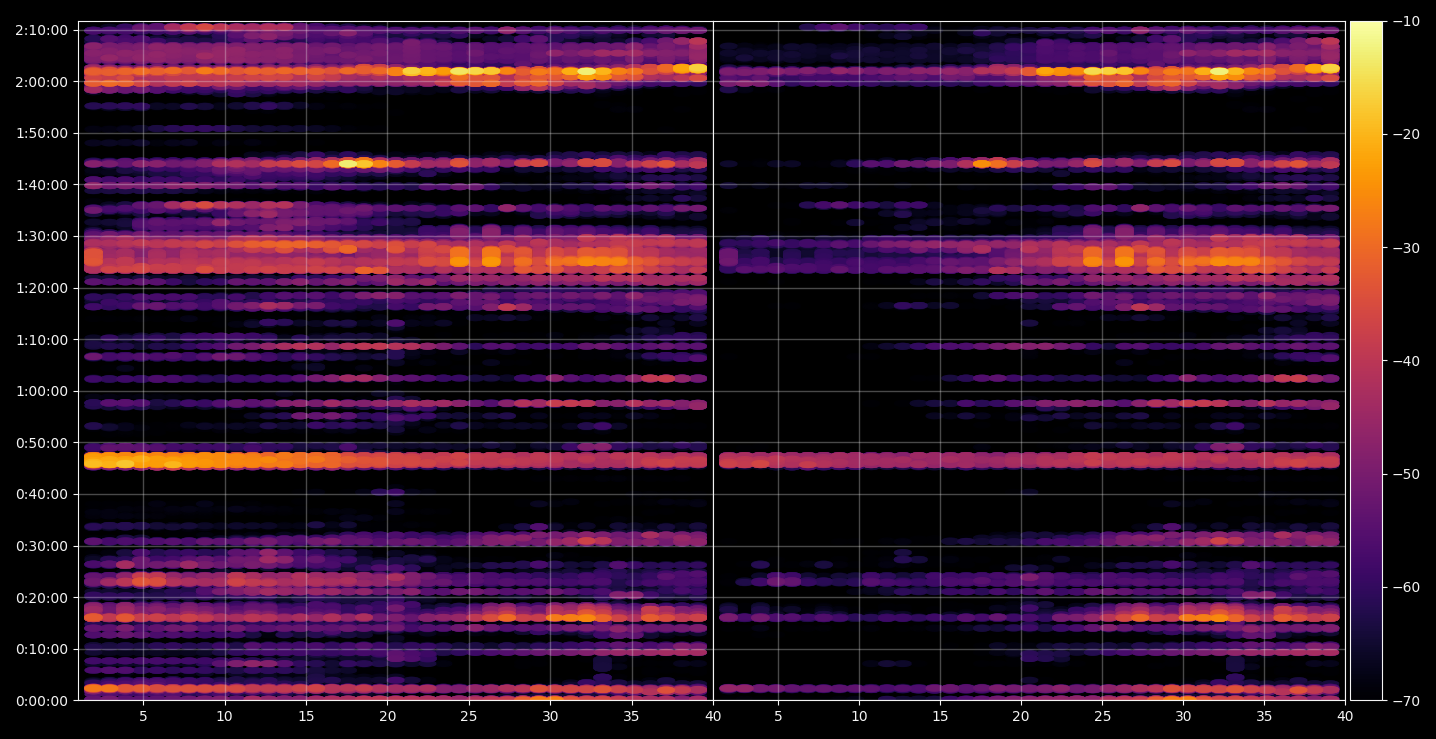Click the -70 colorbar tick label
Image resolution: width=1436 pixels, height=739 pixels.
pyautogui.click(x=1406, y=701)
